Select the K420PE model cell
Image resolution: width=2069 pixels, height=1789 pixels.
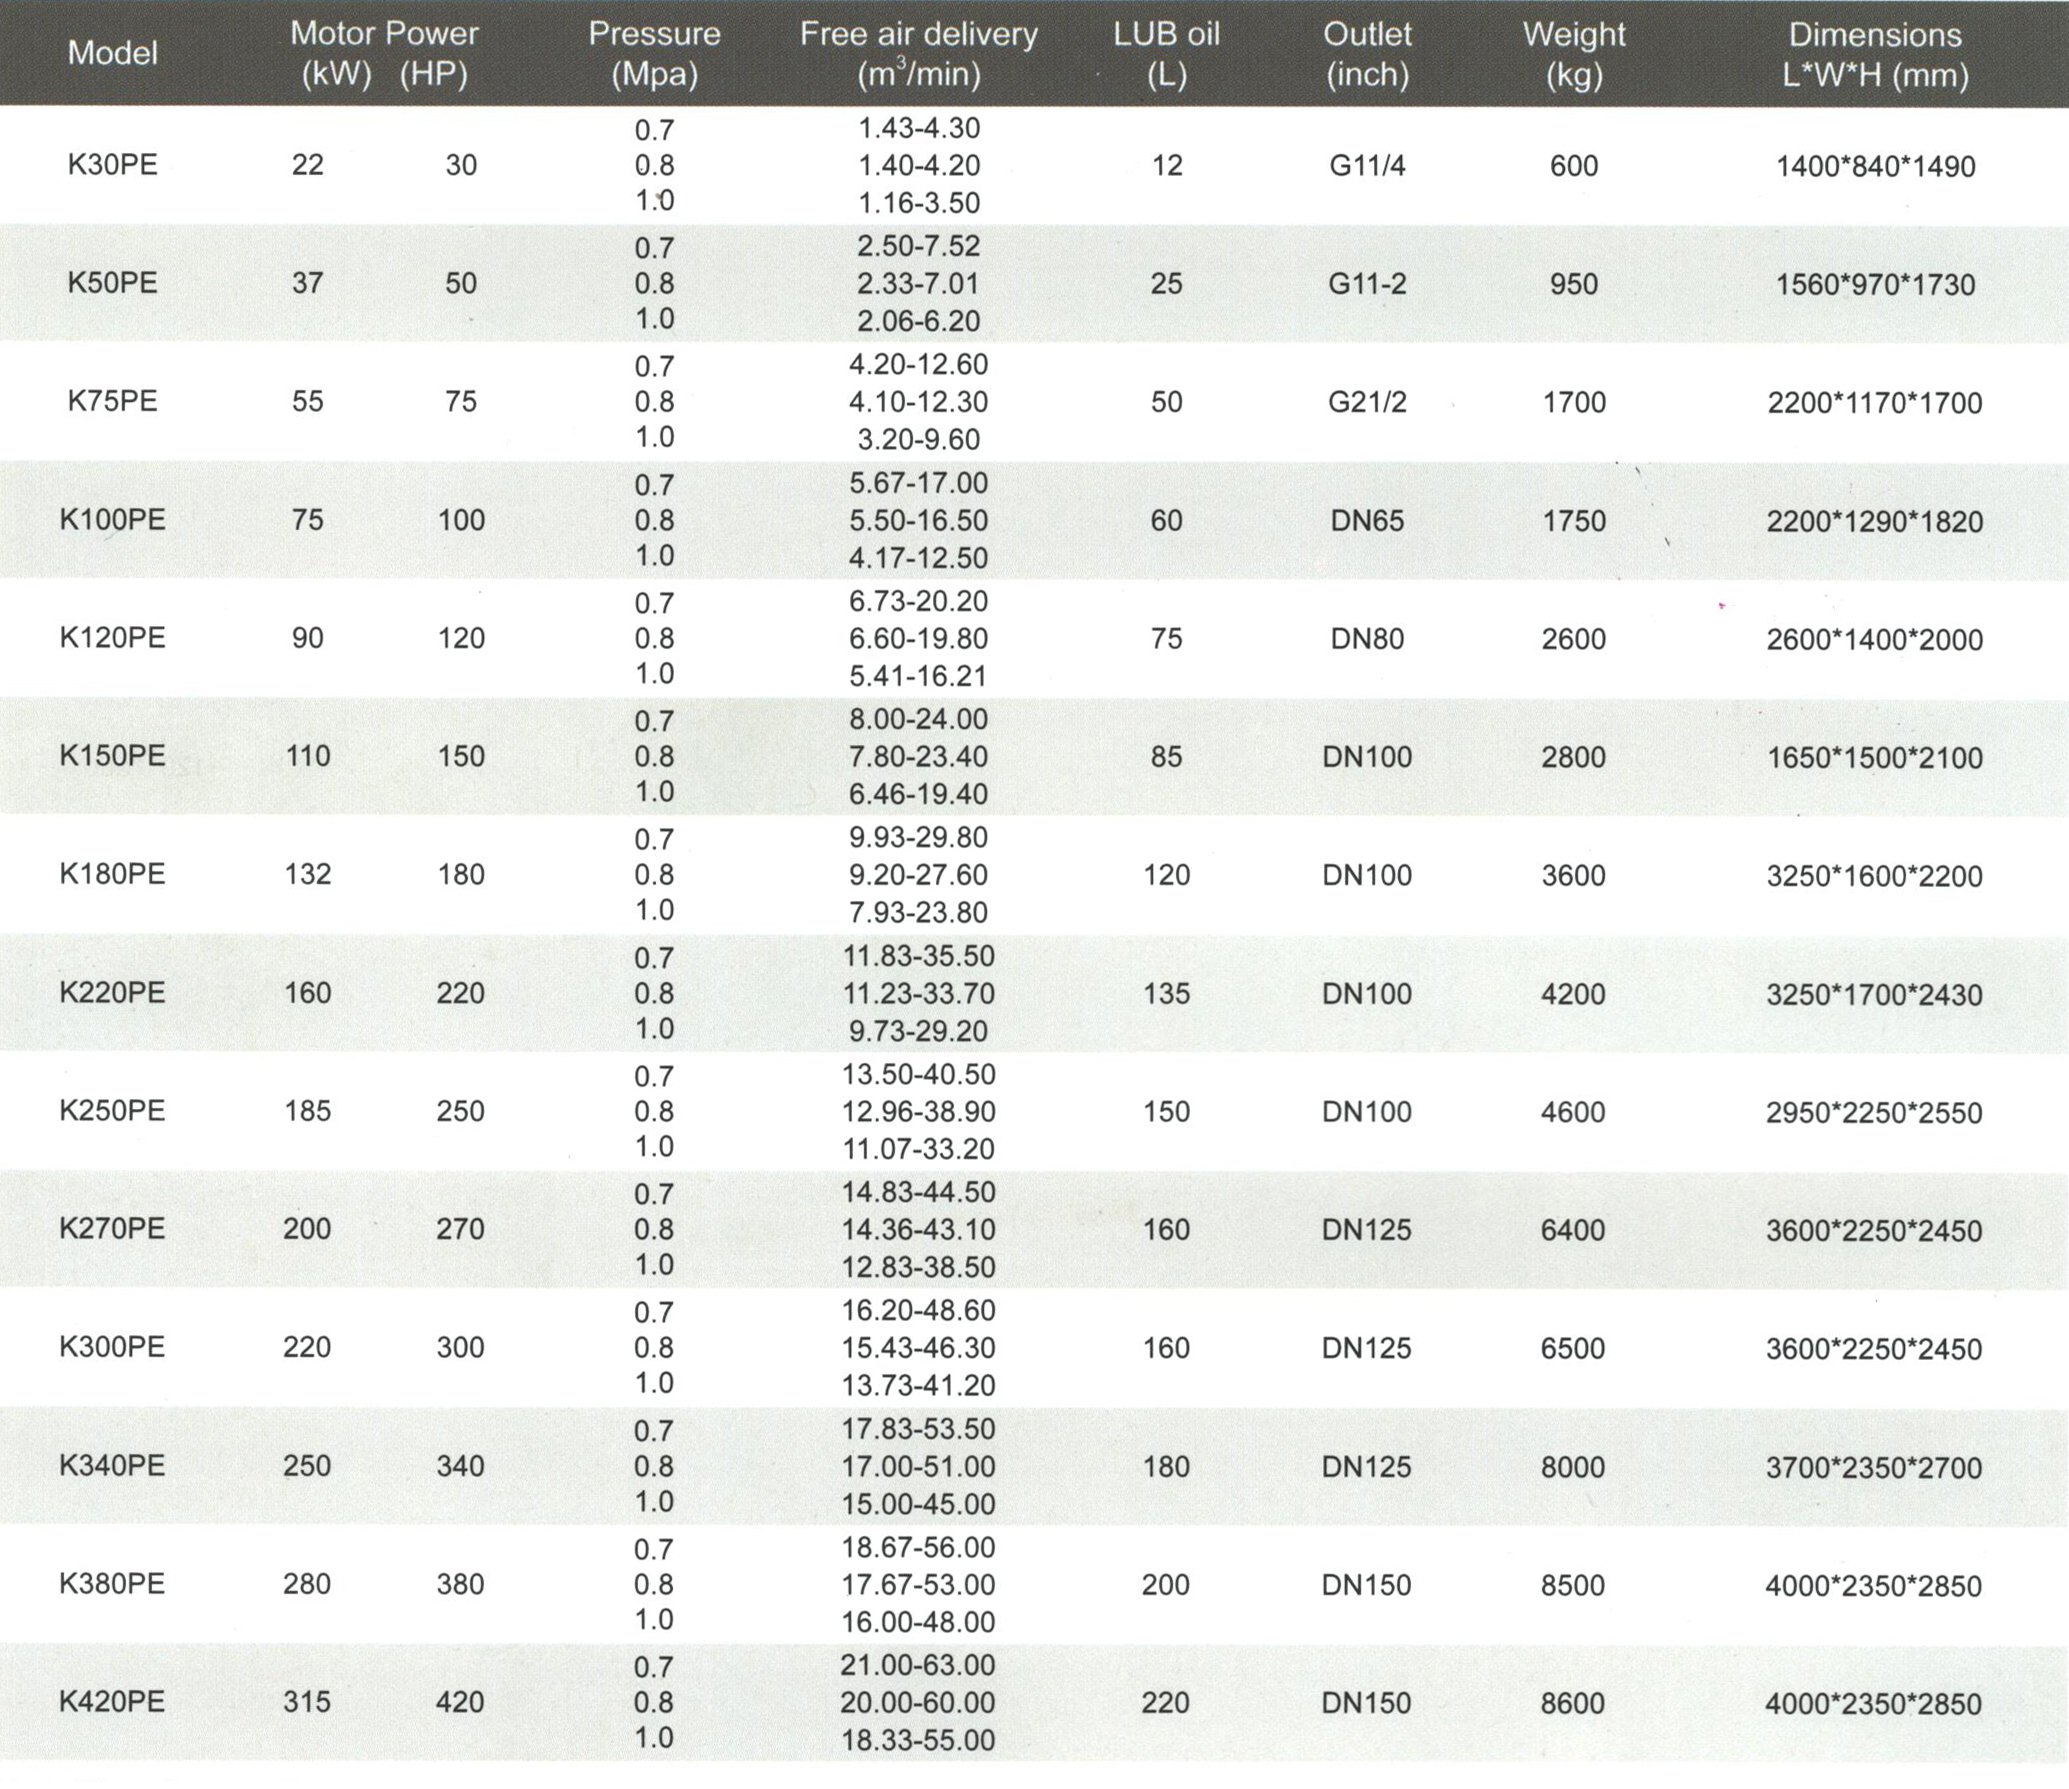112,1702
